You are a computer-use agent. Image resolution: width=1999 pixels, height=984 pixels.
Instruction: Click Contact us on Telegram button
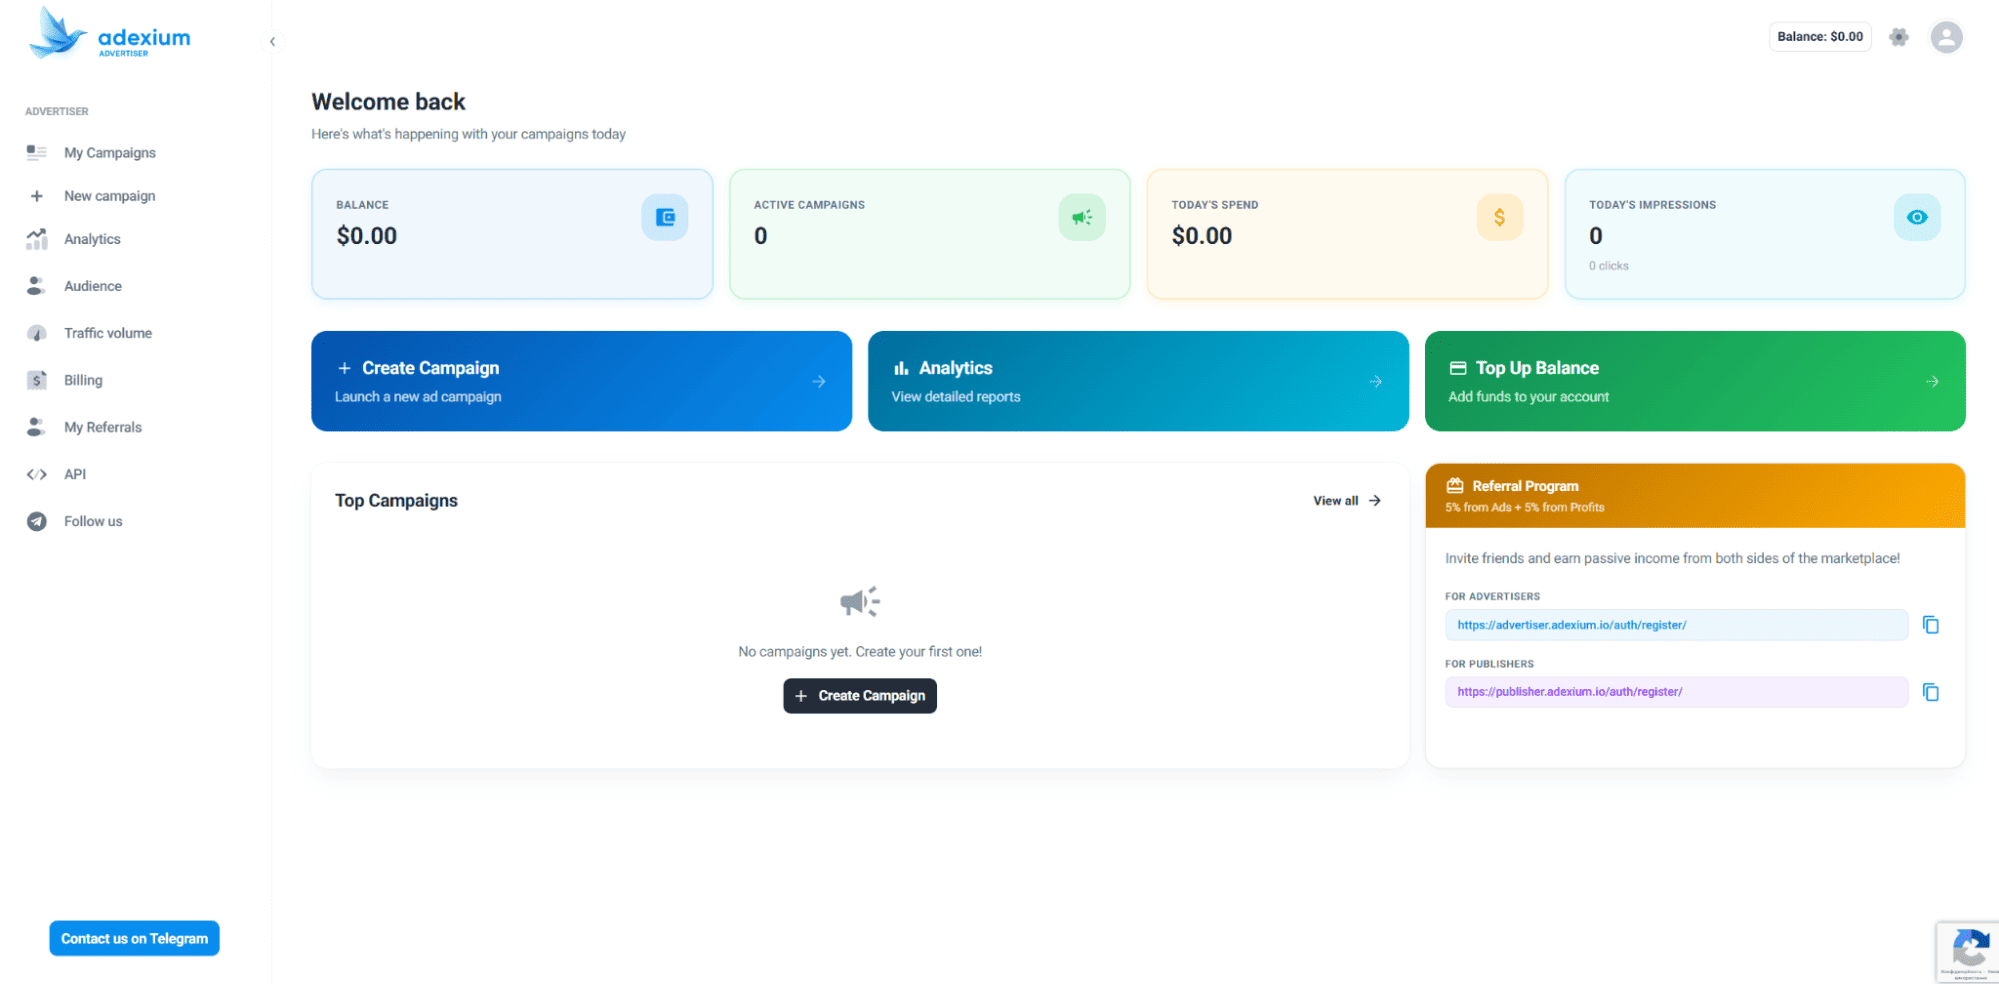click(x=134, y=938)
